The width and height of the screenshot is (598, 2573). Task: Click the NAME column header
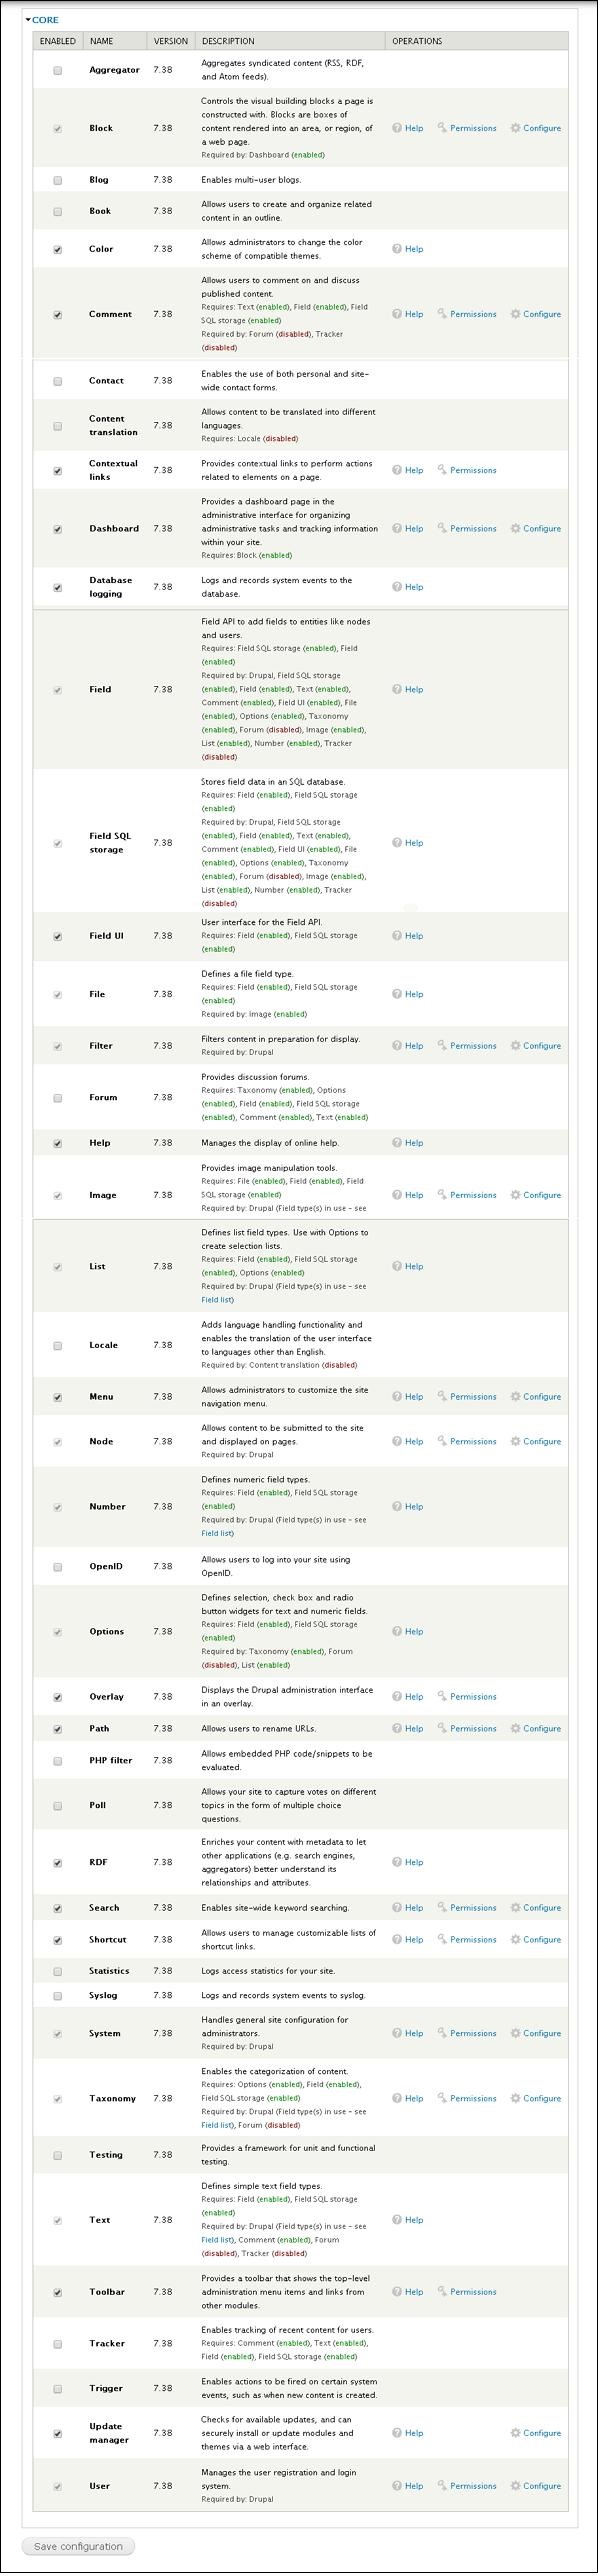(100, 41)
